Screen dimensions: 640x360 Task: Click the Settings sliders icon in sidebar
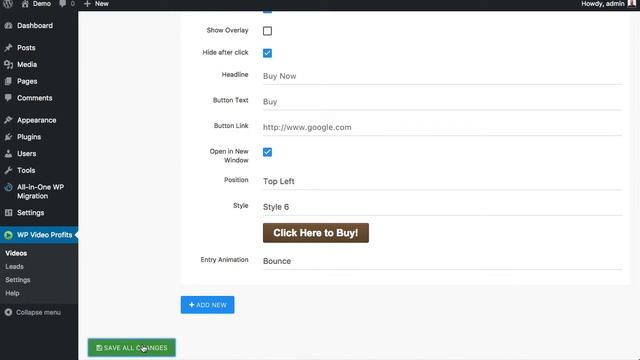[8, 213]
